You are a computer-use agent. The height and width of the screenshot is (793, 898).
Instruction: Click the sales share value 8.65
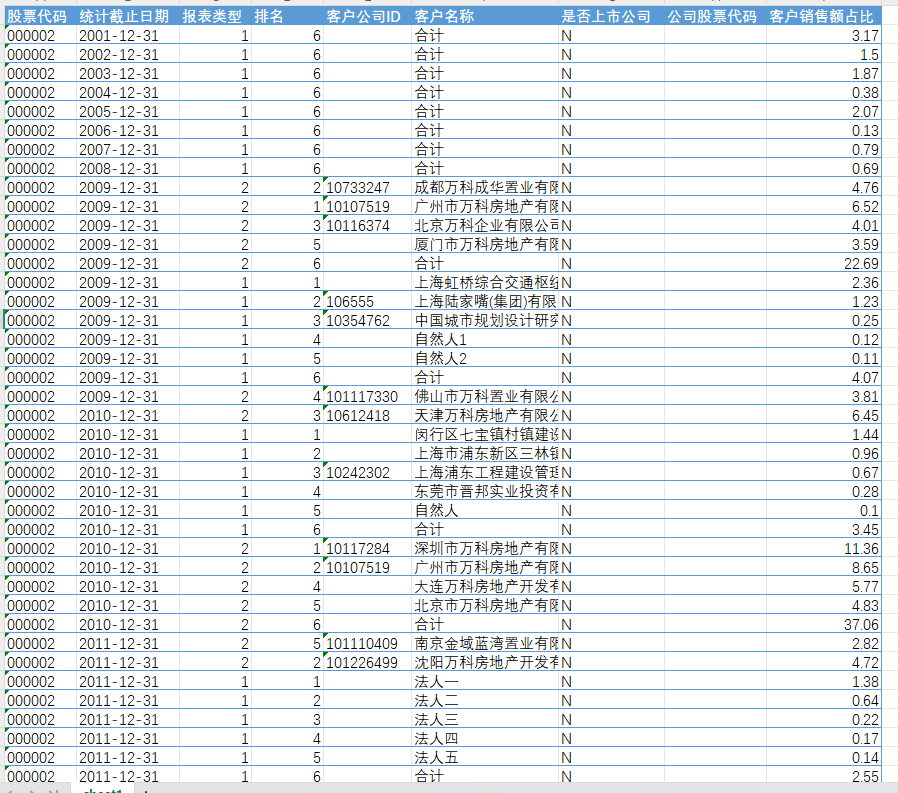tap(824, 567)
